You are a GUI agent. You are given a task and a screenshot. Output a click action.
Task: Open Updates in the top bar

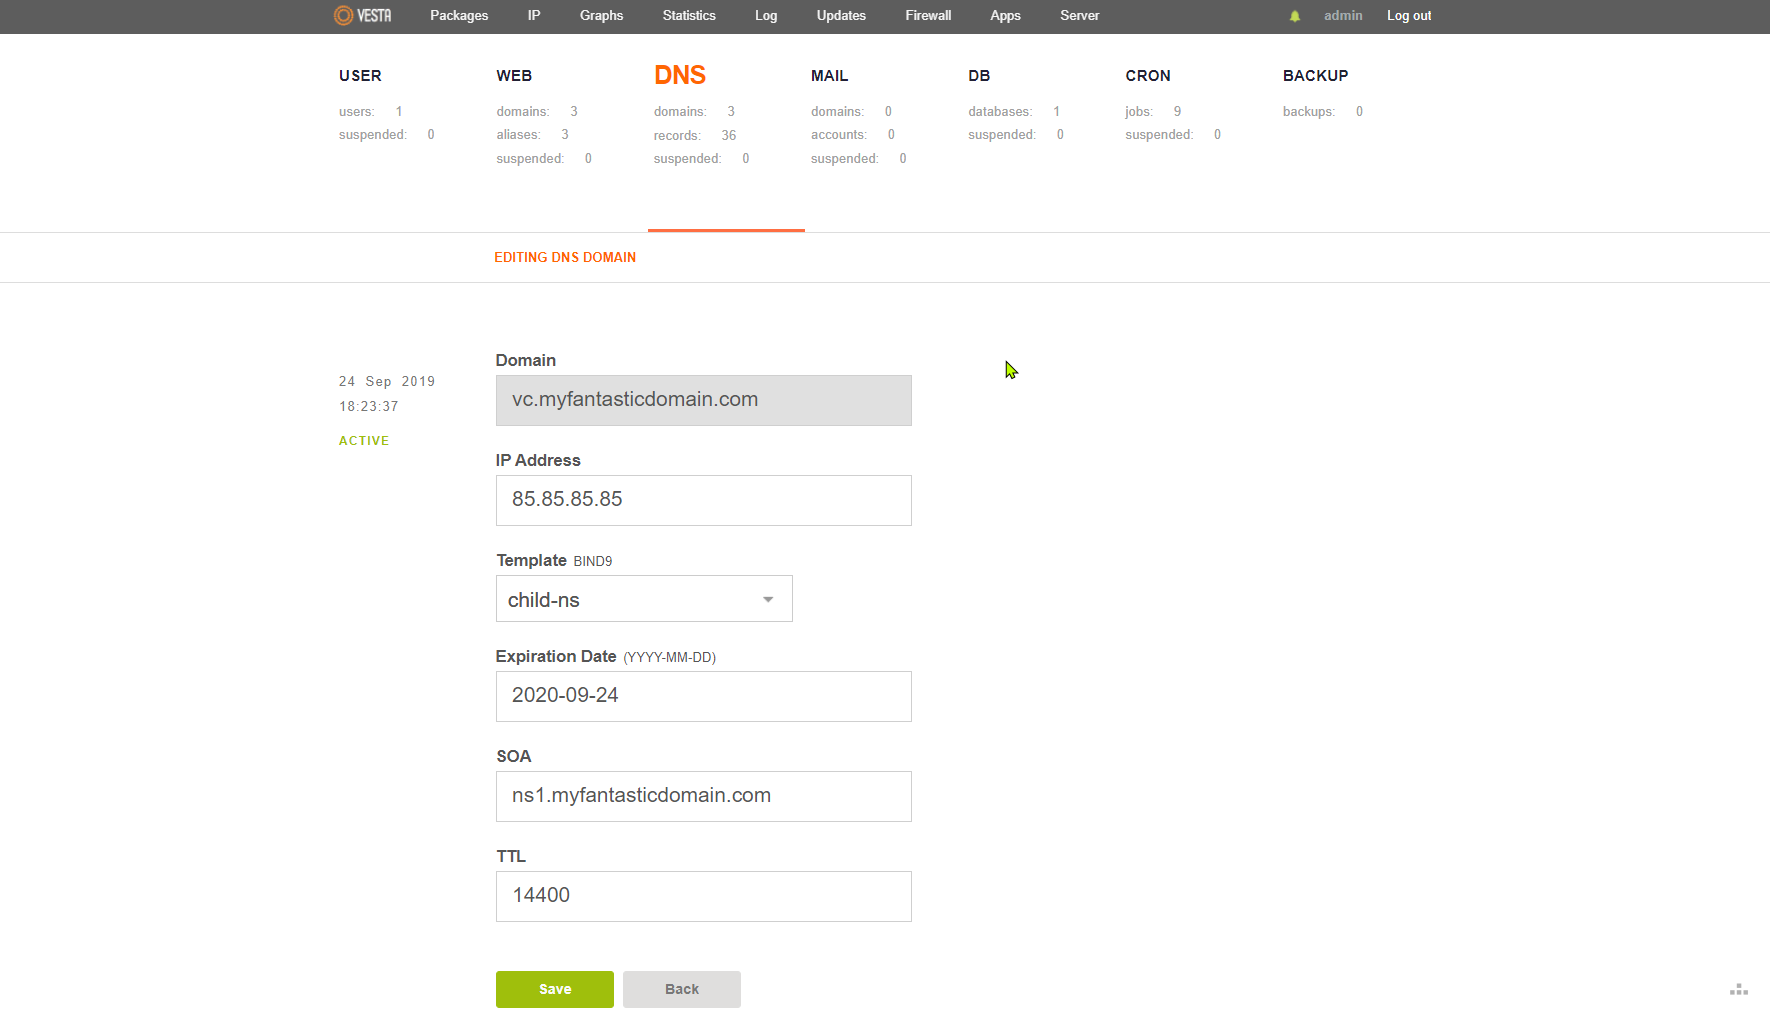841,15
